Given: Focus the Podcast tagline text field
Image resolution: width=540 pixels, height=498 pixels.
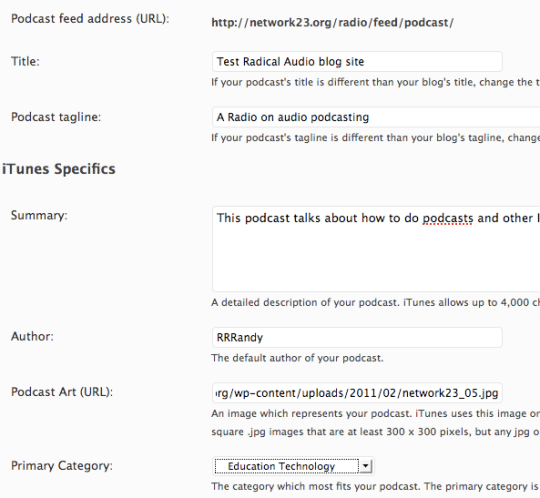Looking at the screenshot, I should coord(376,117).
